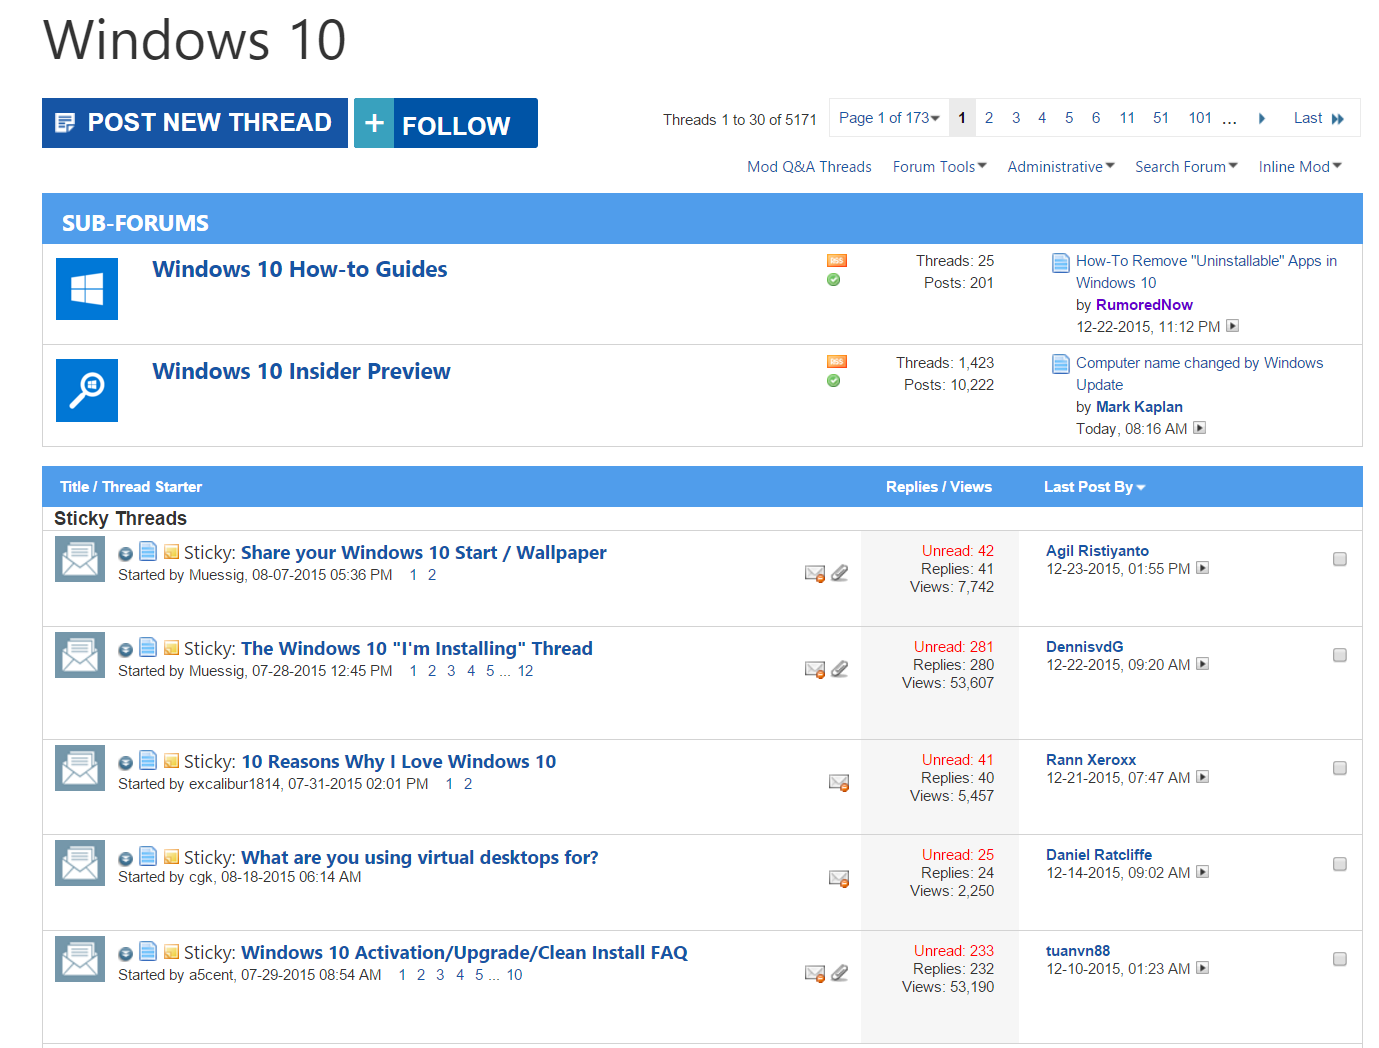Click "Threads 1 to 30 of 5171" text
The height and width of the screenshot is (1048, 1379).
(740, 120)
